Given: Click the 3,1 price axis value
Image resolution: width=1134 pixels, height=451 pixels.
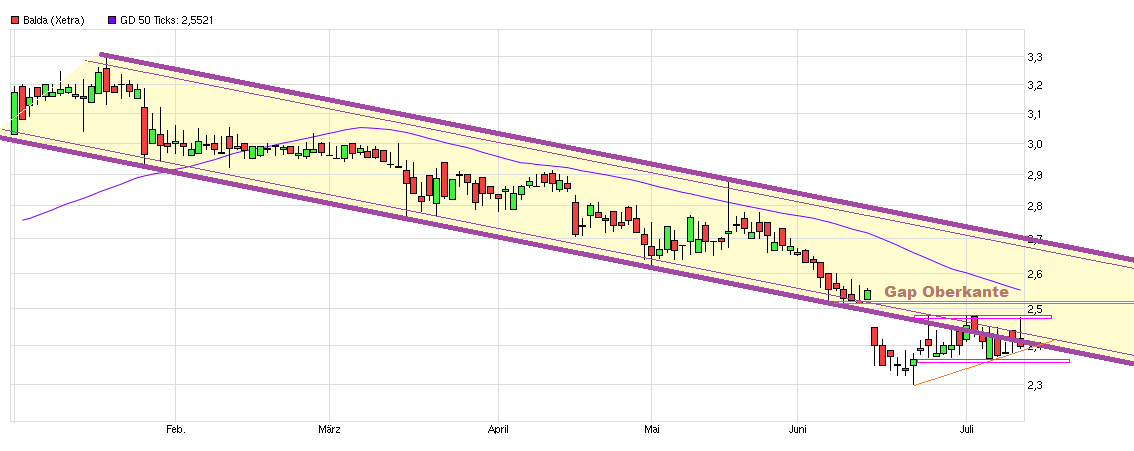Looking at the screenshot, I should (x=1036, y=114).
